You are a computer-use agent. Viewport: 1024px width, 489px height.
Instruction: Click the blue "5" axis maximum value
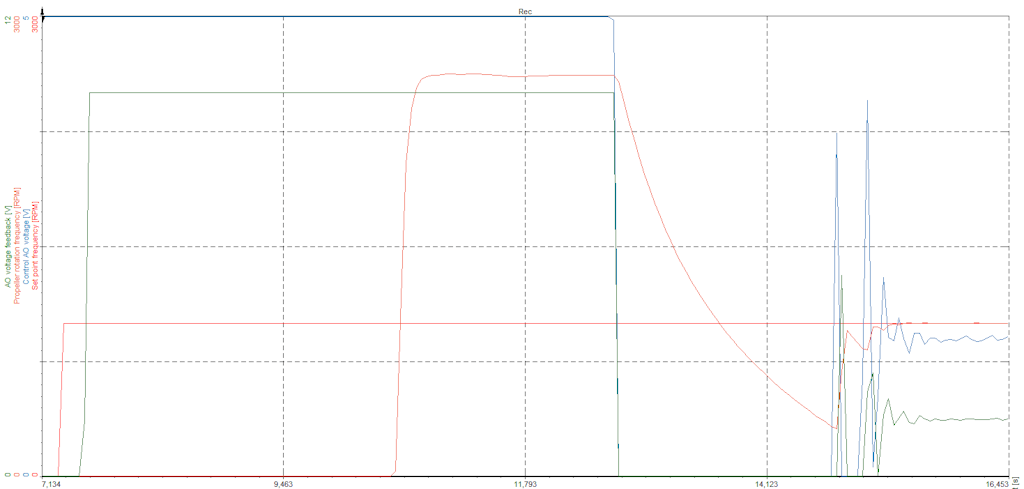(26, 20)
